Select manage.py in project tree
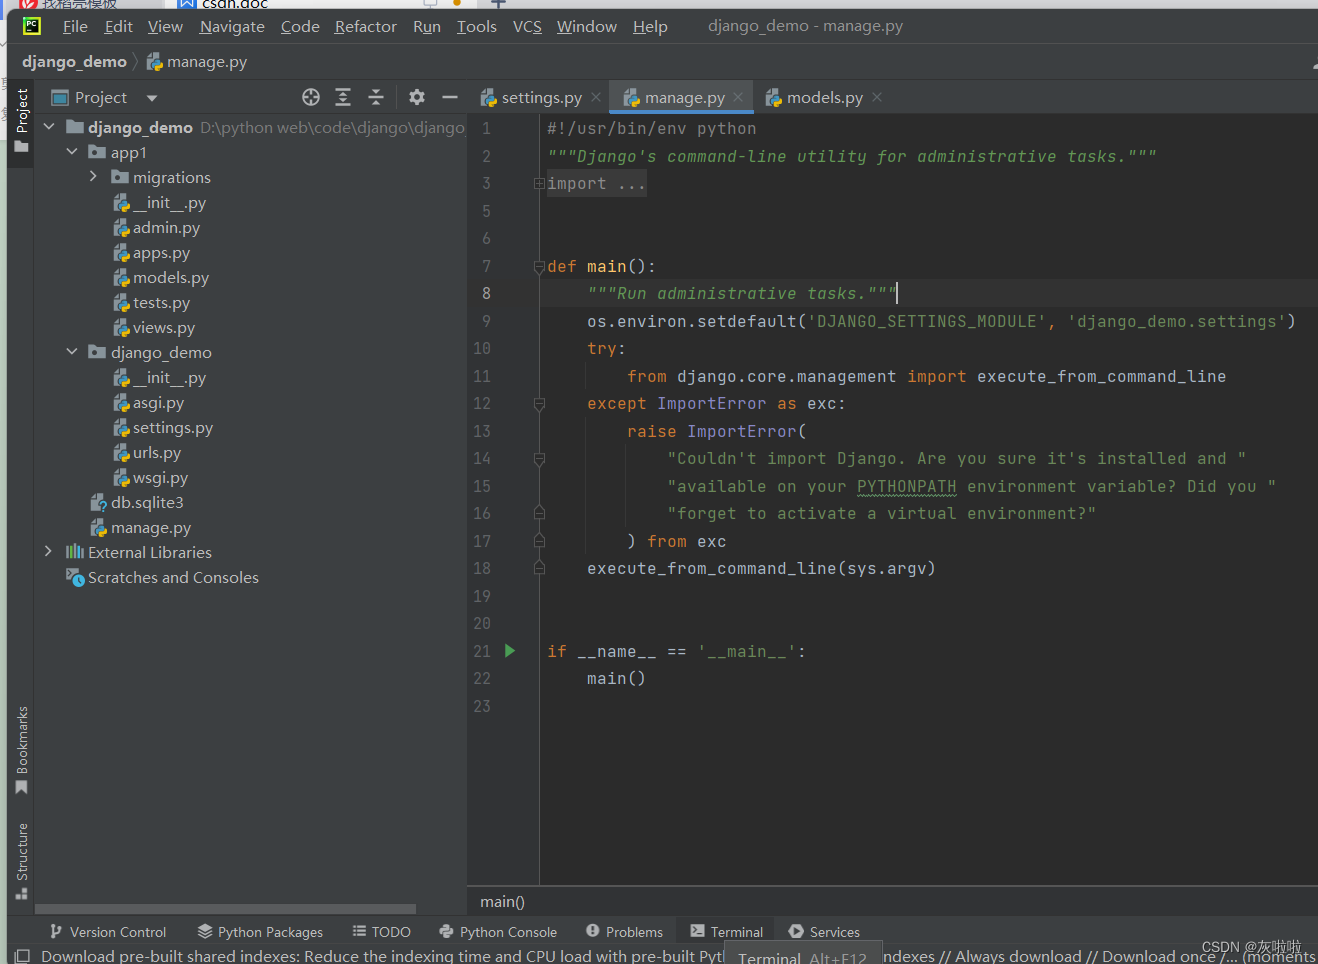This screenshot has height=964, width=1318. tap(141, 528)
